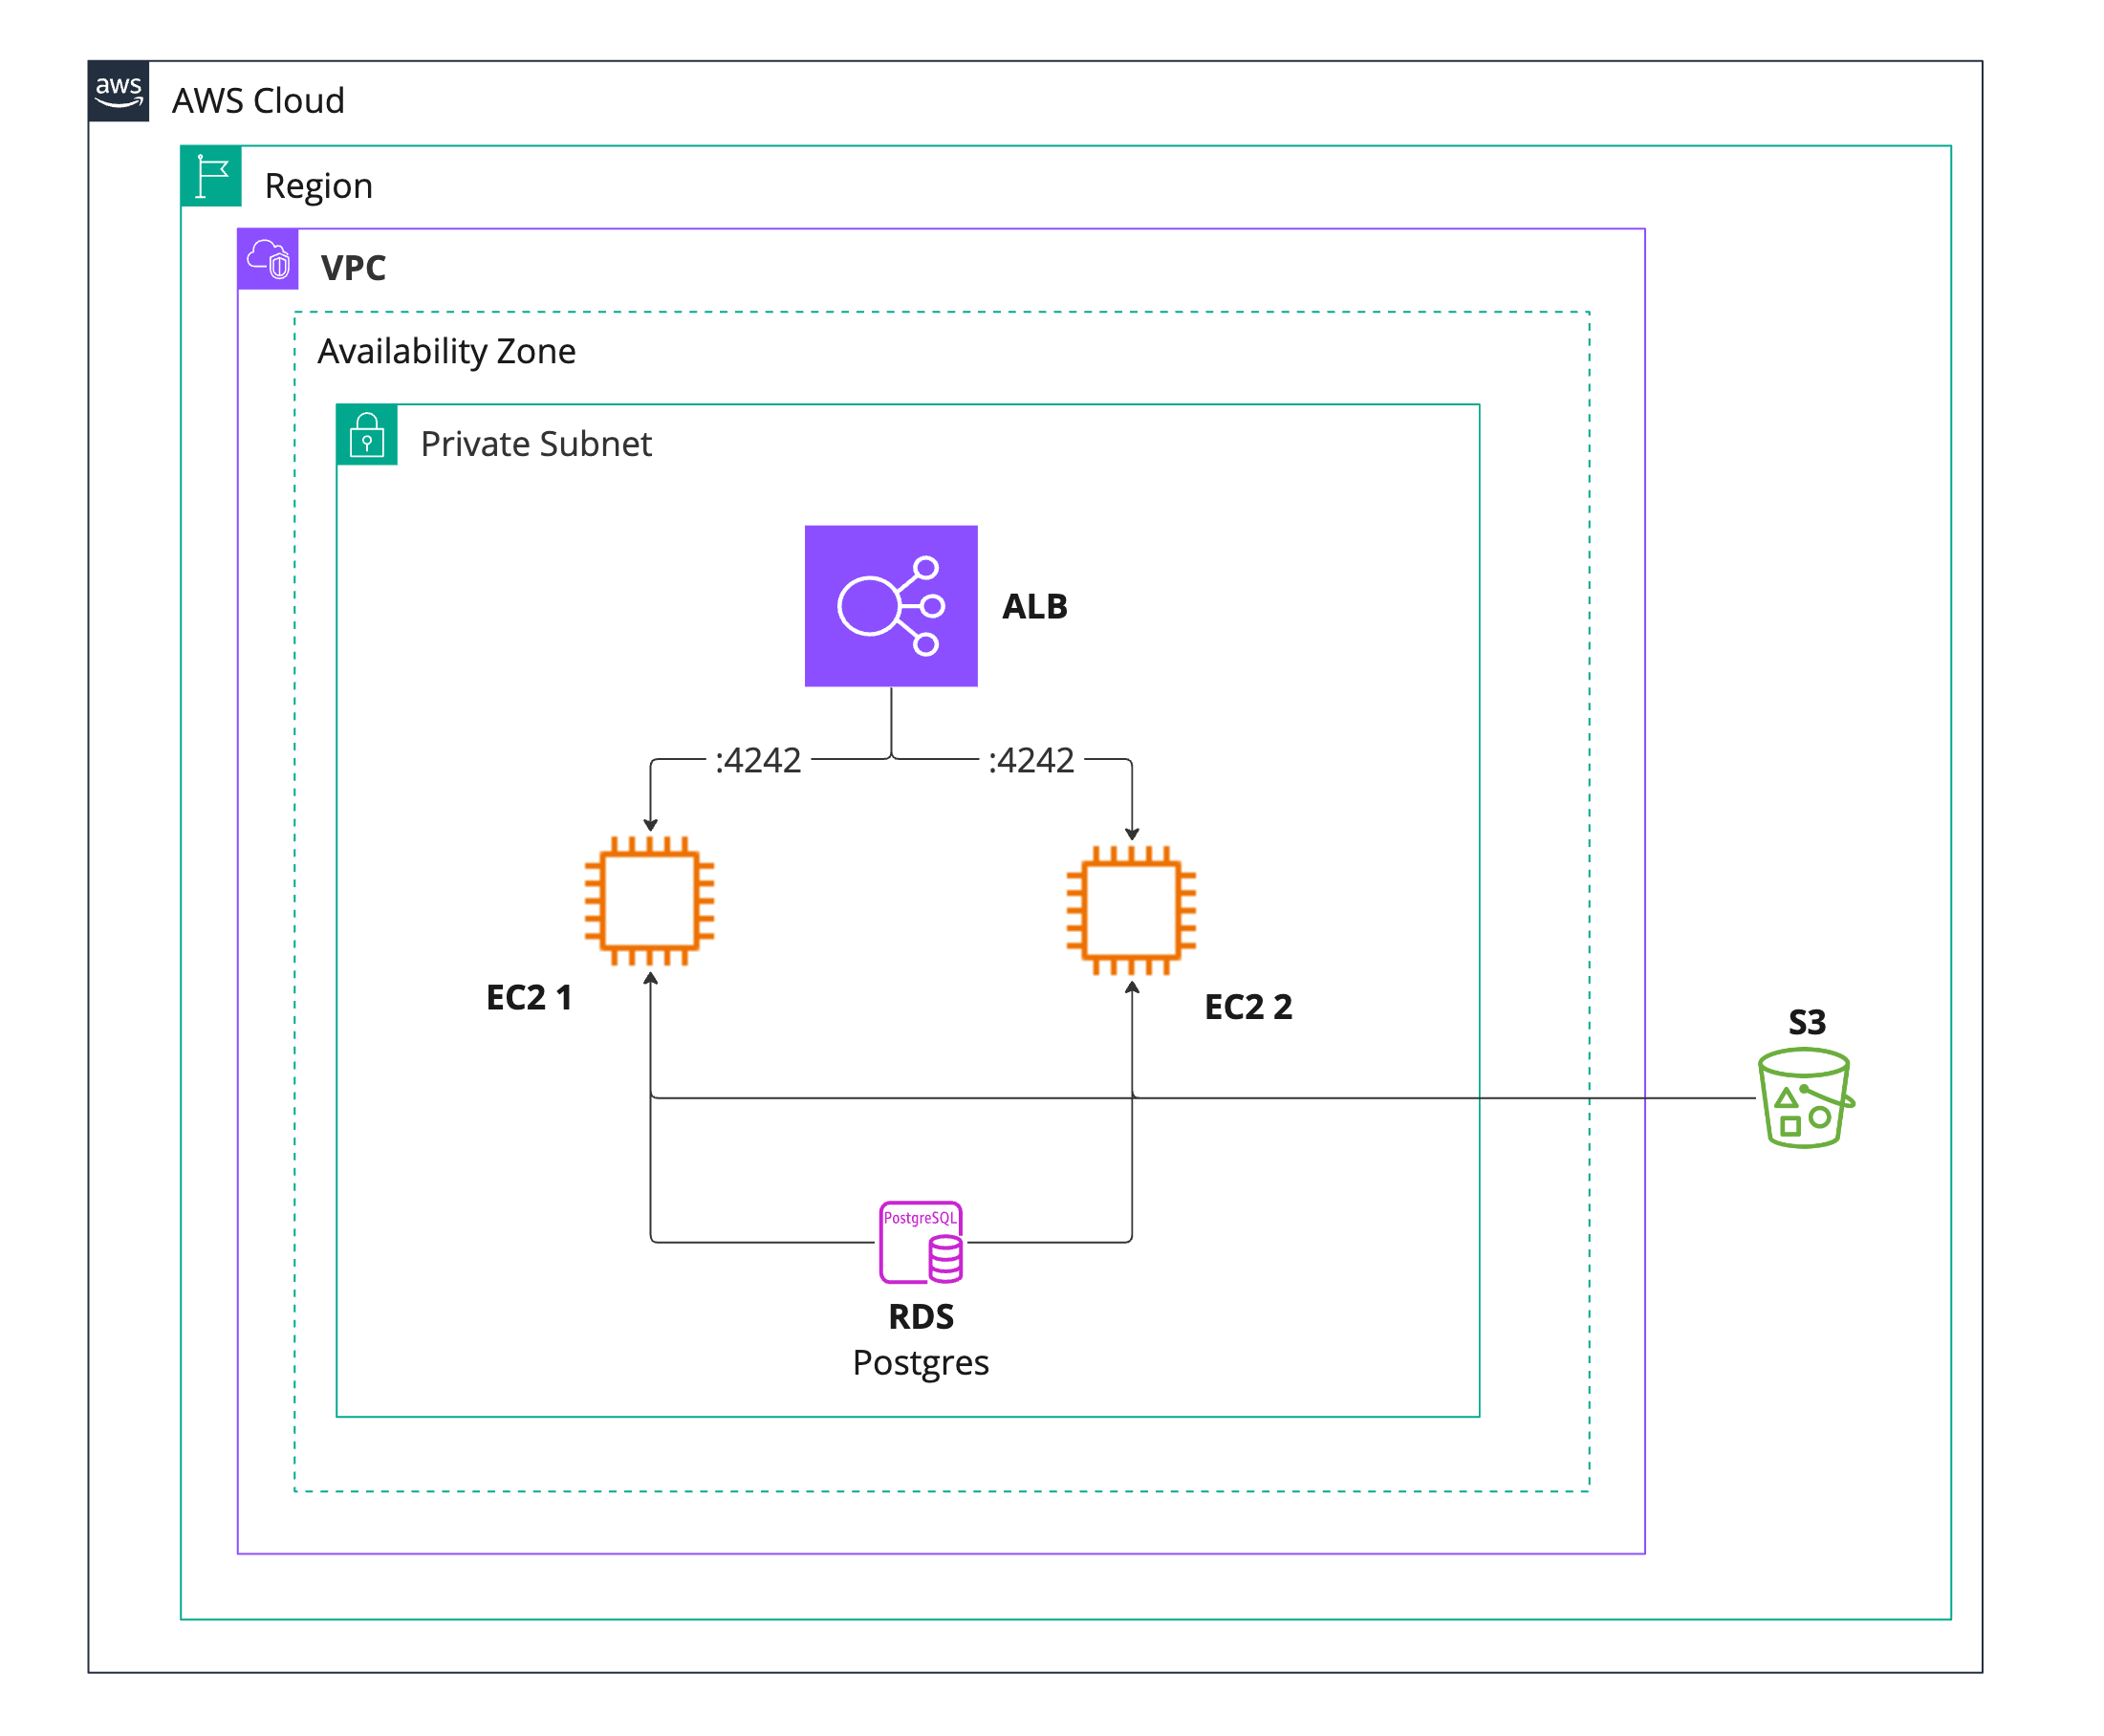
Task: Select the Availability Zone label
Action: pos(446,352)
